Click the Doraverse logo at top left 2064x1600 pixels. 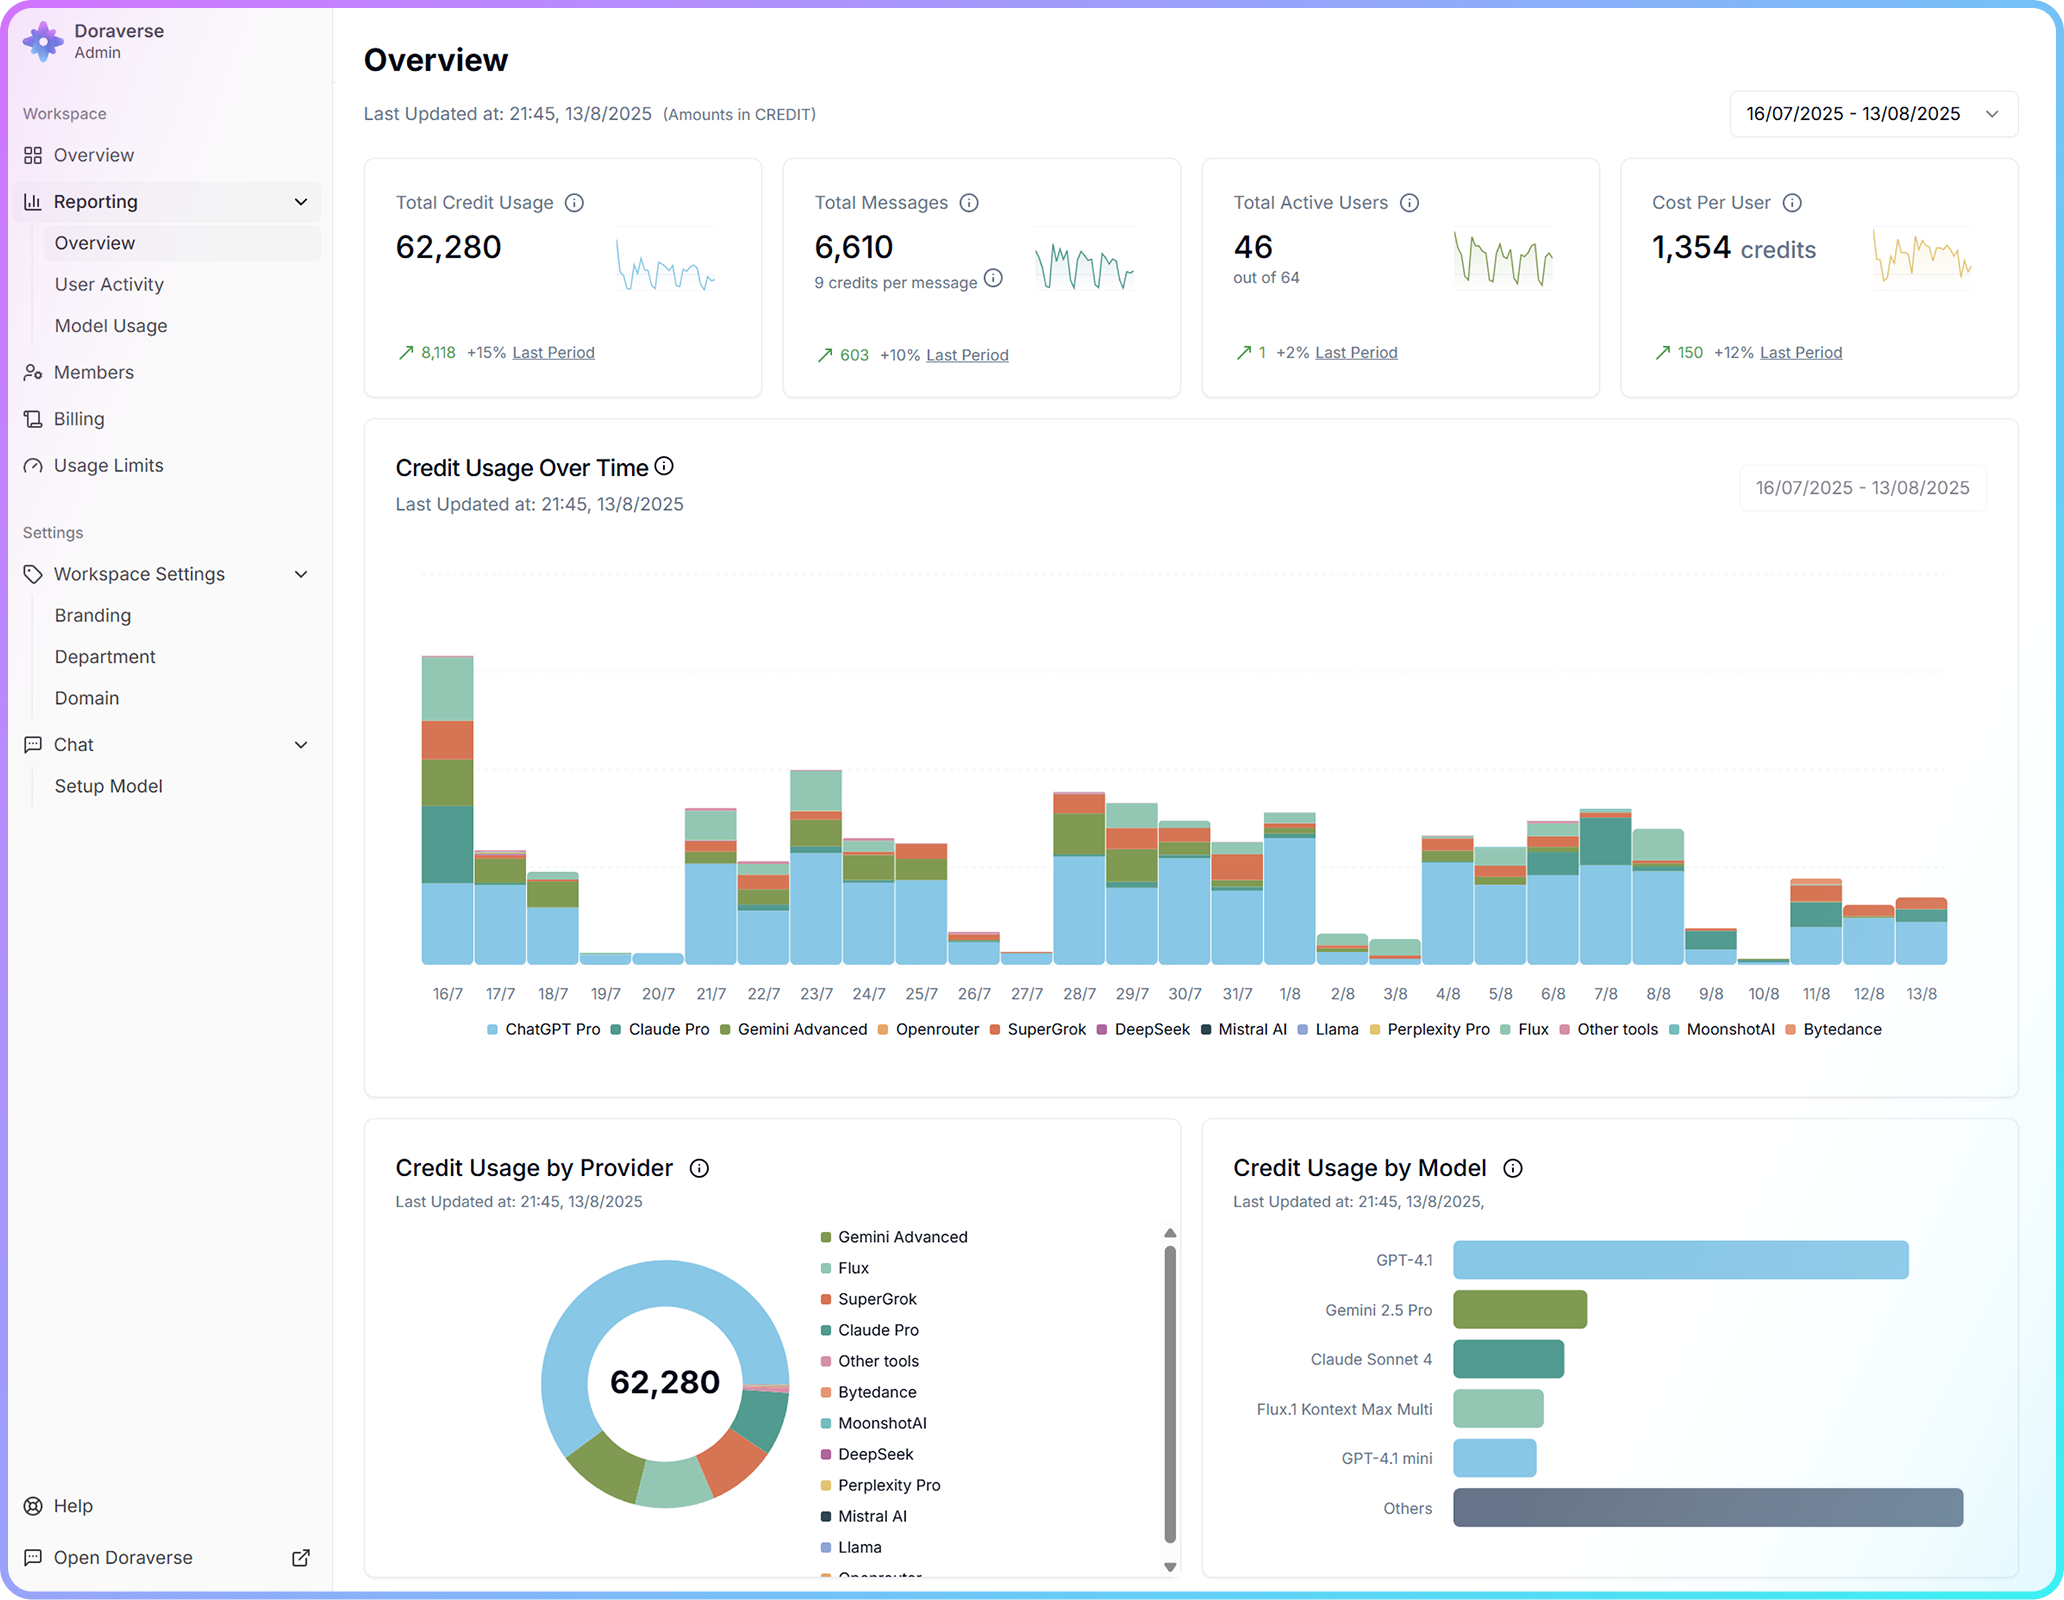pyautogui.click(x=43, y=41)
